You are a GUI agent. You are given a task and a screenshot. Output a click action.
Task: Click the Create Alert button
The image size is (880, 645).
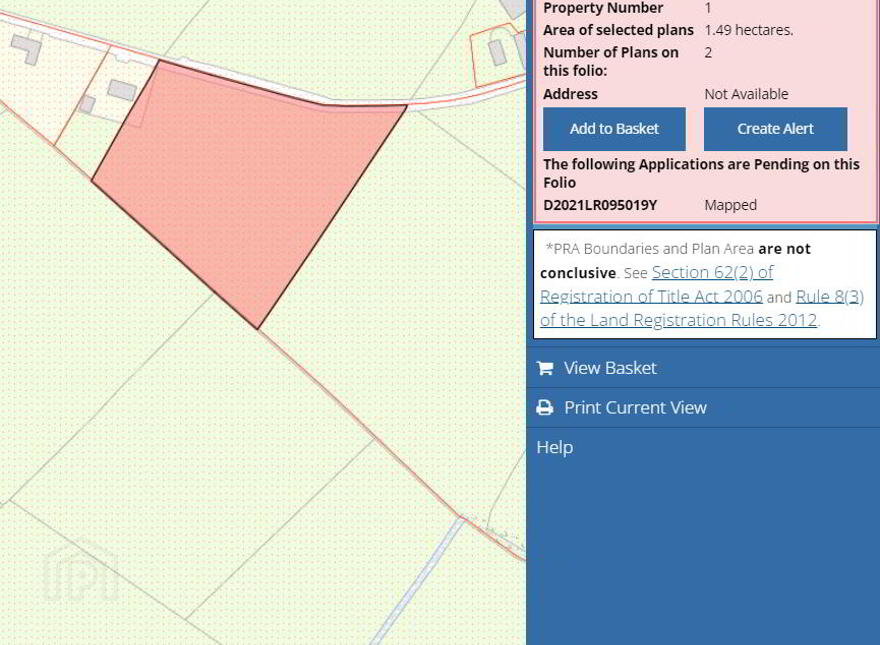click(x=775, y=129)
